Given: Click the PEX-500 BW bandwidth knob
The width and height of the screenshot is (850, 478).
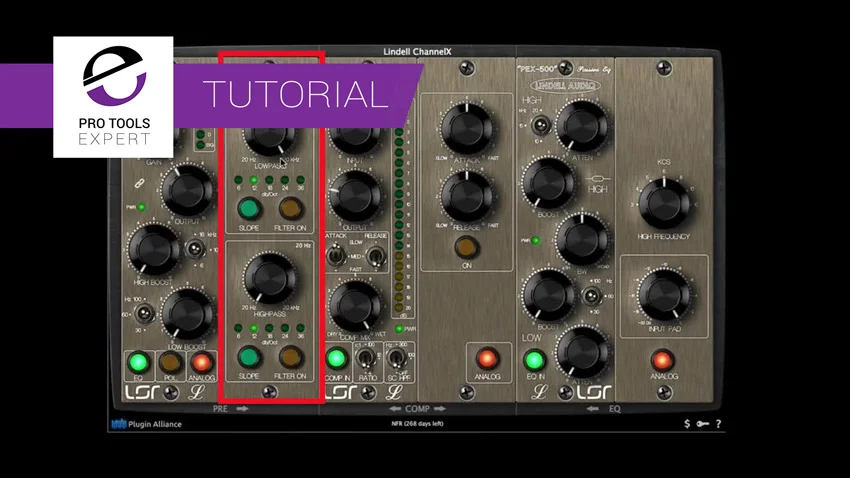Looking at the screenshot, I should click(x=582, y=240).
